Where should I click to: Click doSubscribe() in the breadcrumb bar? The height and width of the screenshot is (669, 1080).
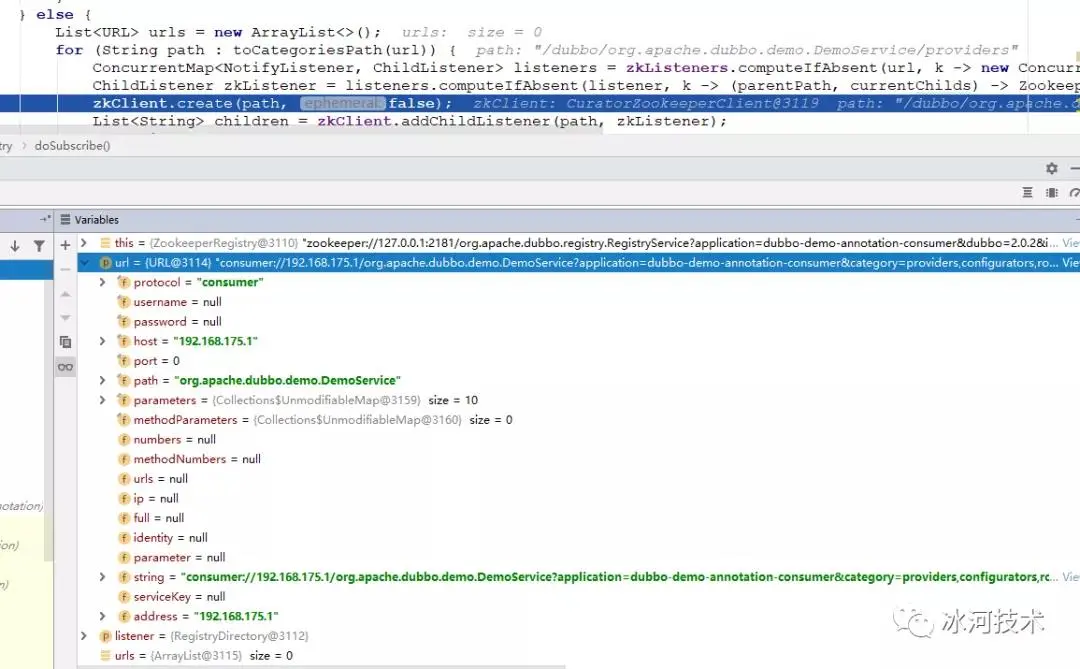point(72,145)
